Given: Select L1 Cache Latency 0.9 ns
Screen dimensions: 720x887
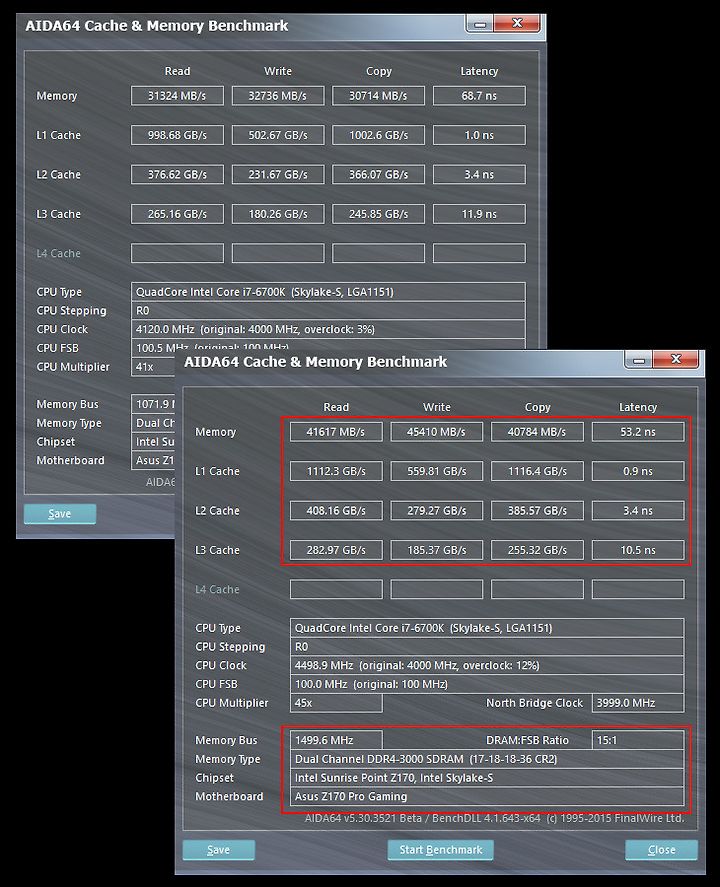Looking at the screenshot, I should pos(638,471).
